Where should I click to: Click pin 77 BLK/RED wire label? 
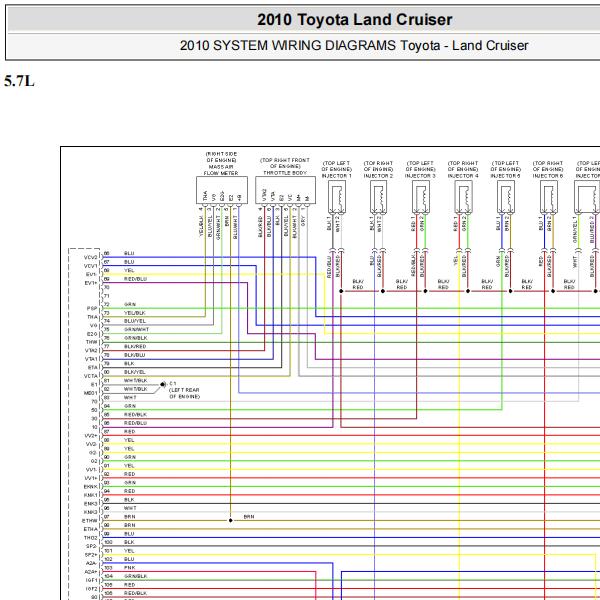[x=135, y=347]
